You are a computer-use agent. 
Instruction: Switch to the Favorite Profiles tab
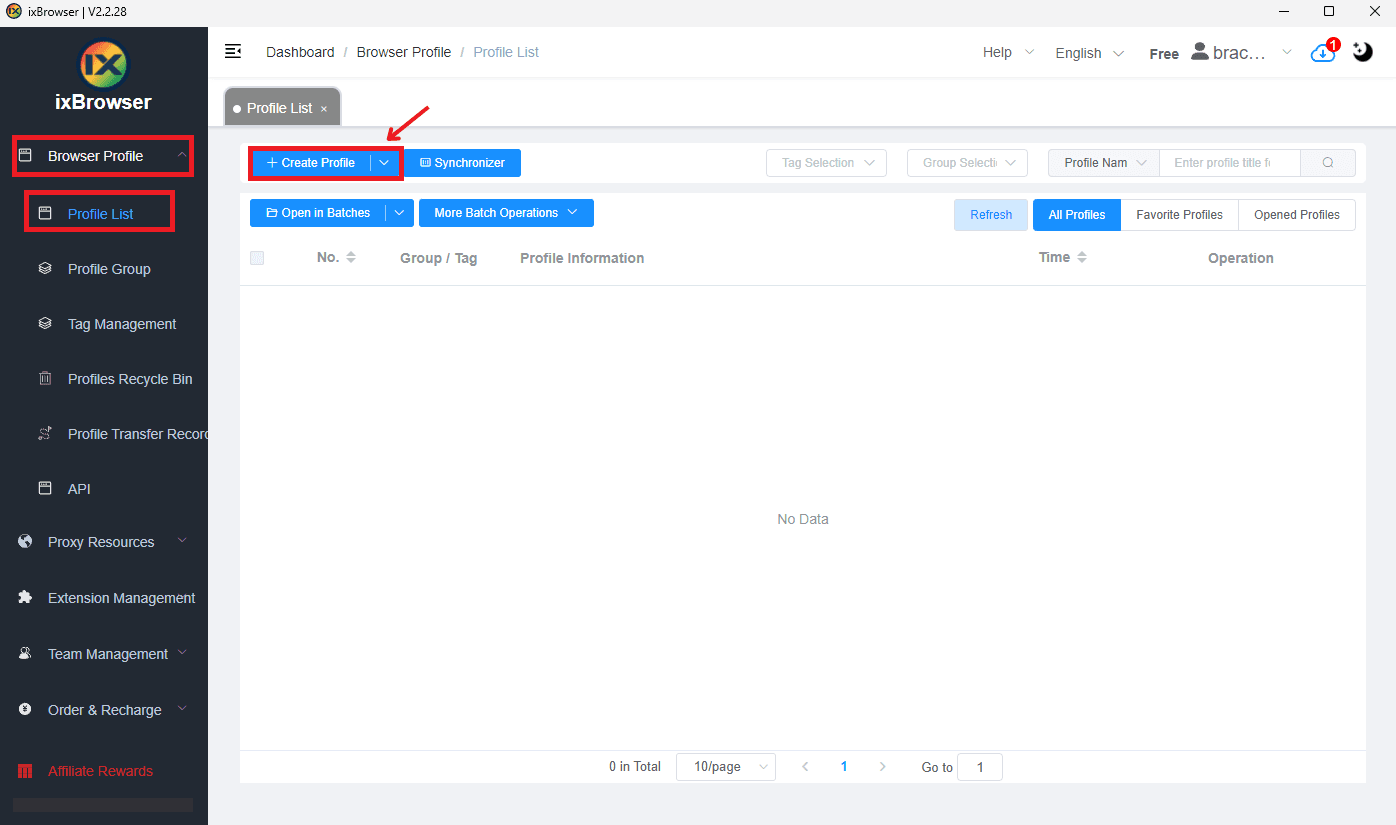click(1179, 214)
